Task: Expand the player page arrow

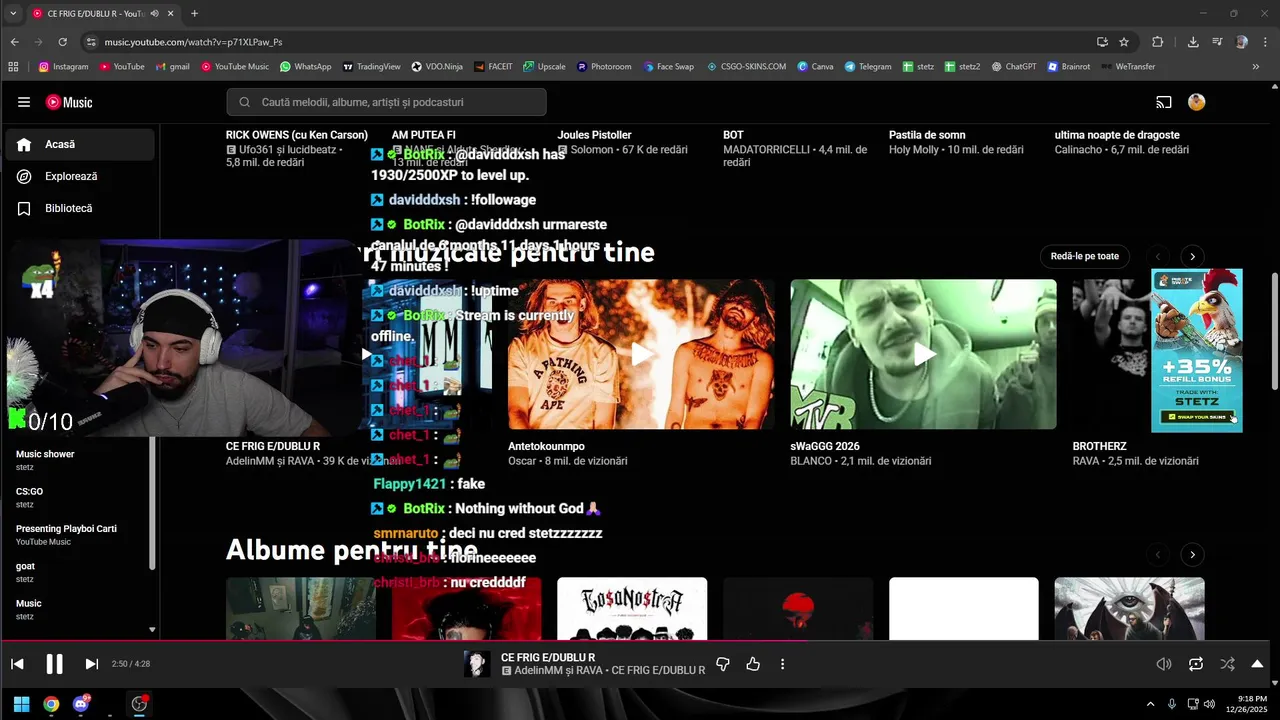Action: pos(1257,664)
